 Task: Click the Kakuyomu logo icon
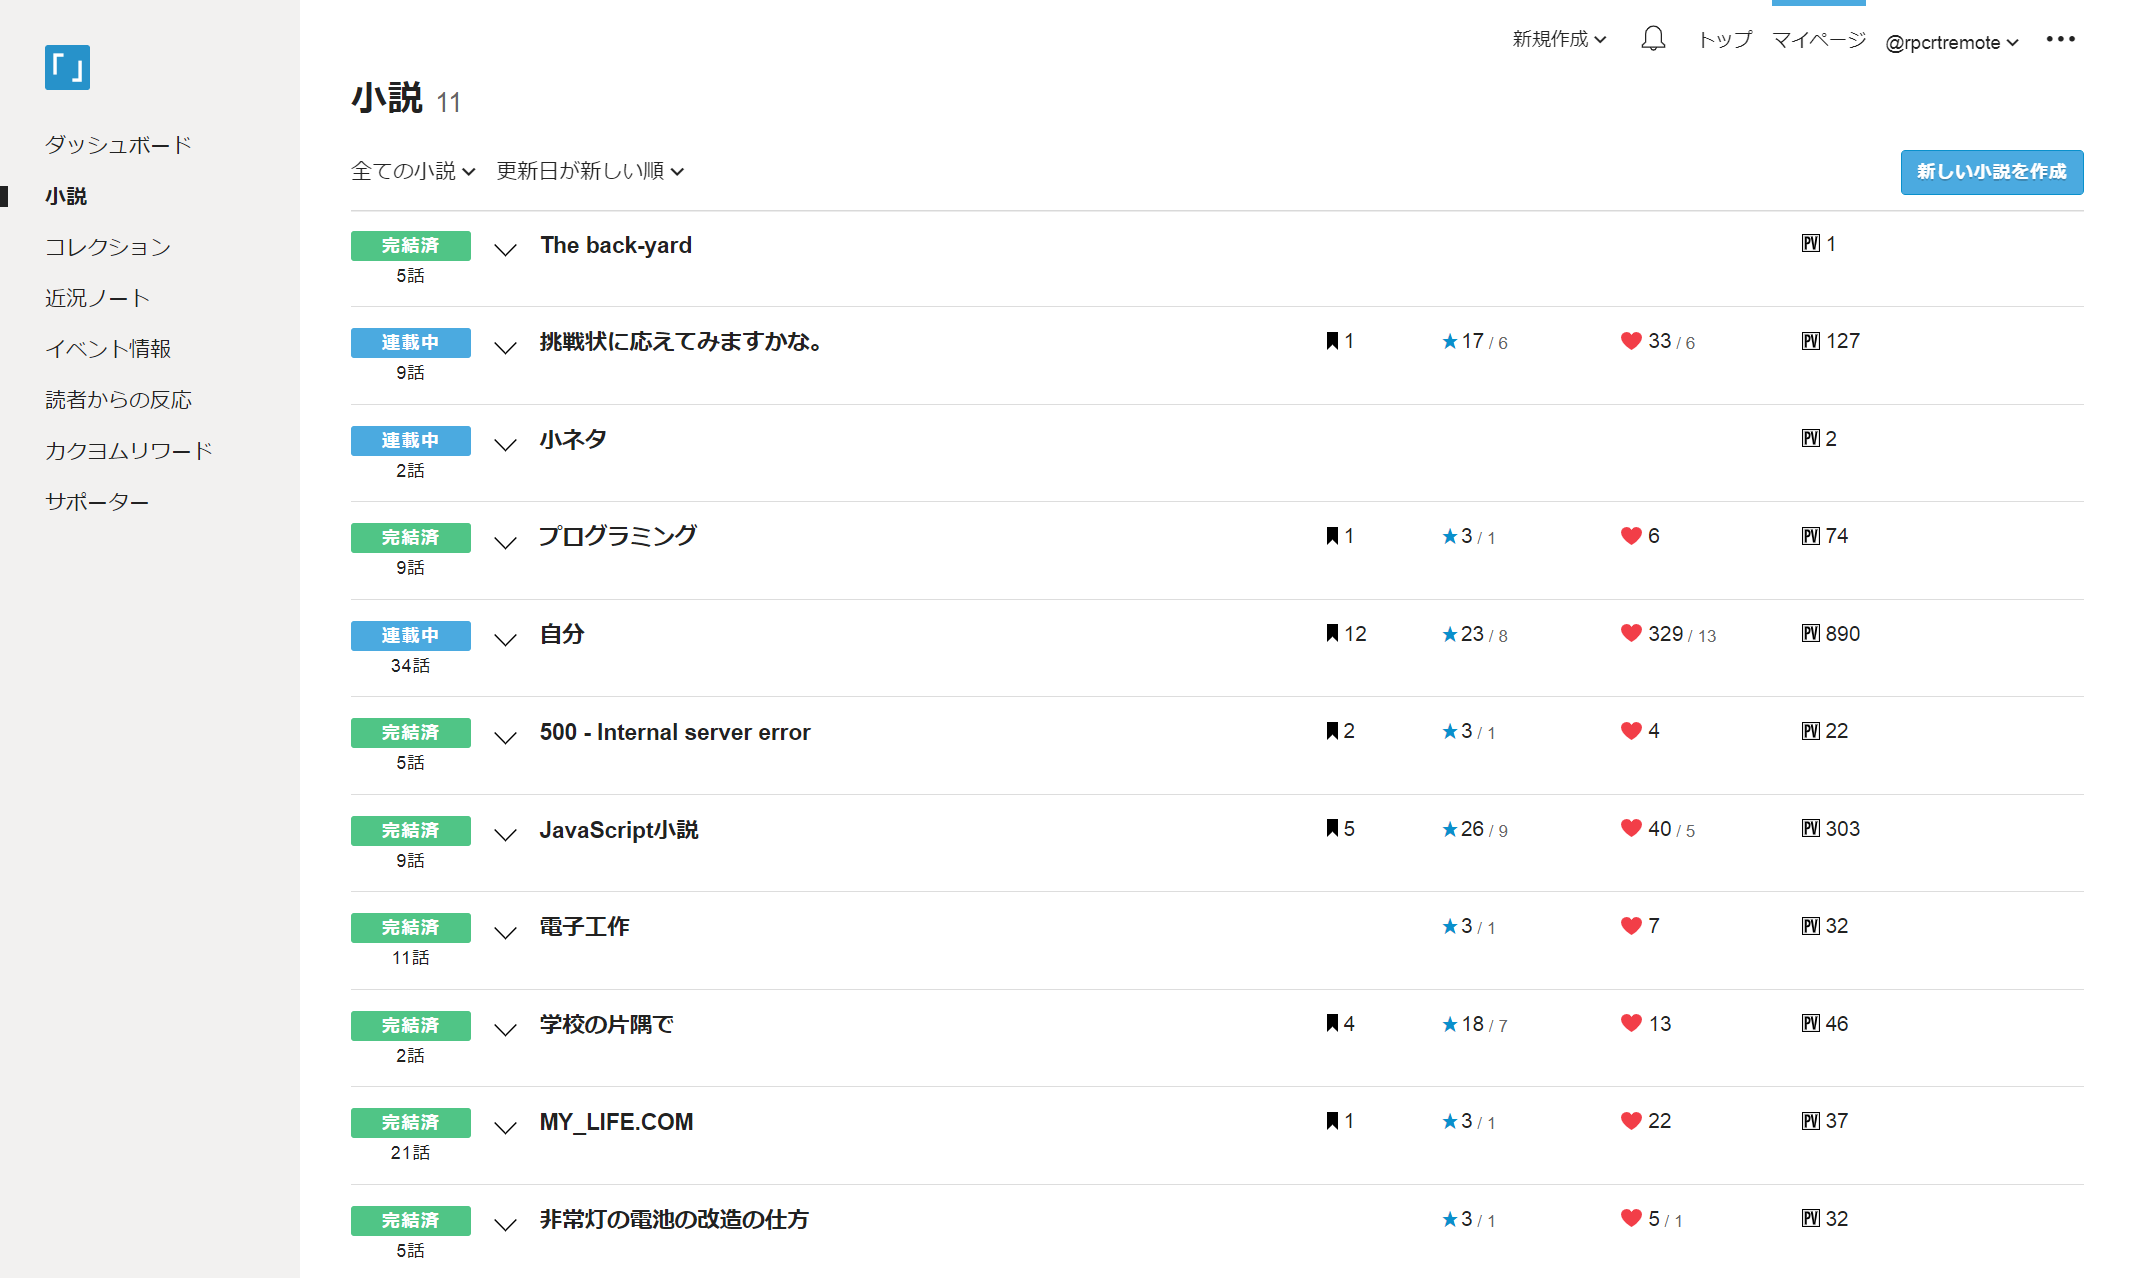[67, 67]
